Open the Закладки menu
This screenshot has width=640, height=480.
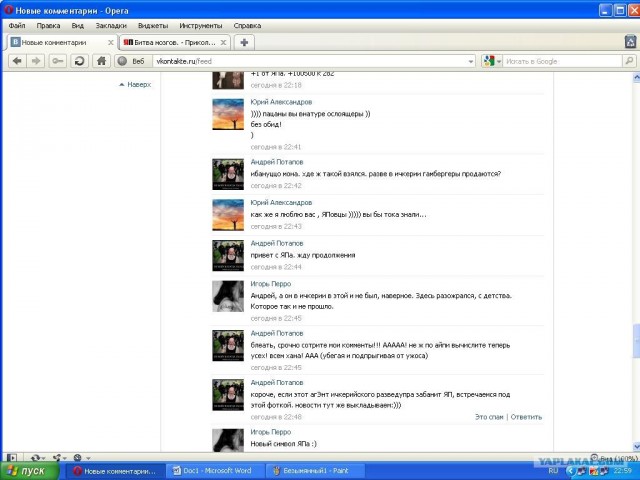(x=110, y=25)
